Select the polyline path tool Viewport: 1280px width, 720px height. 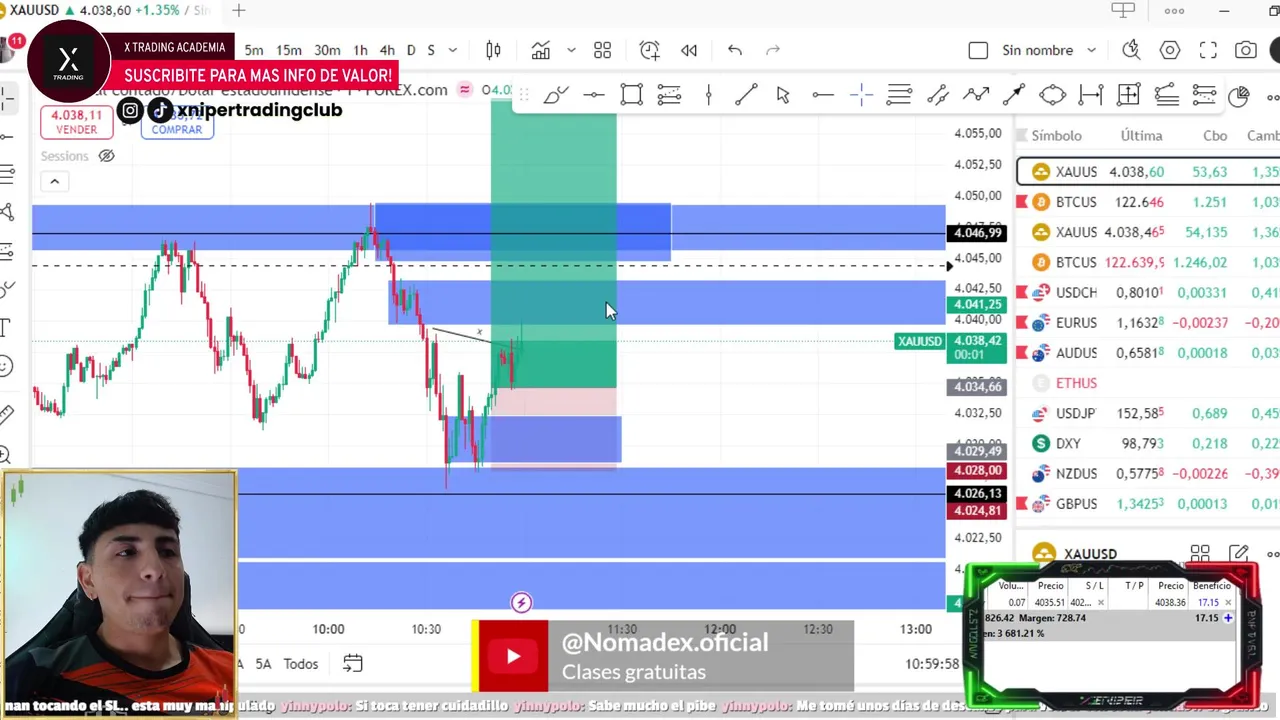pos(975,95)
